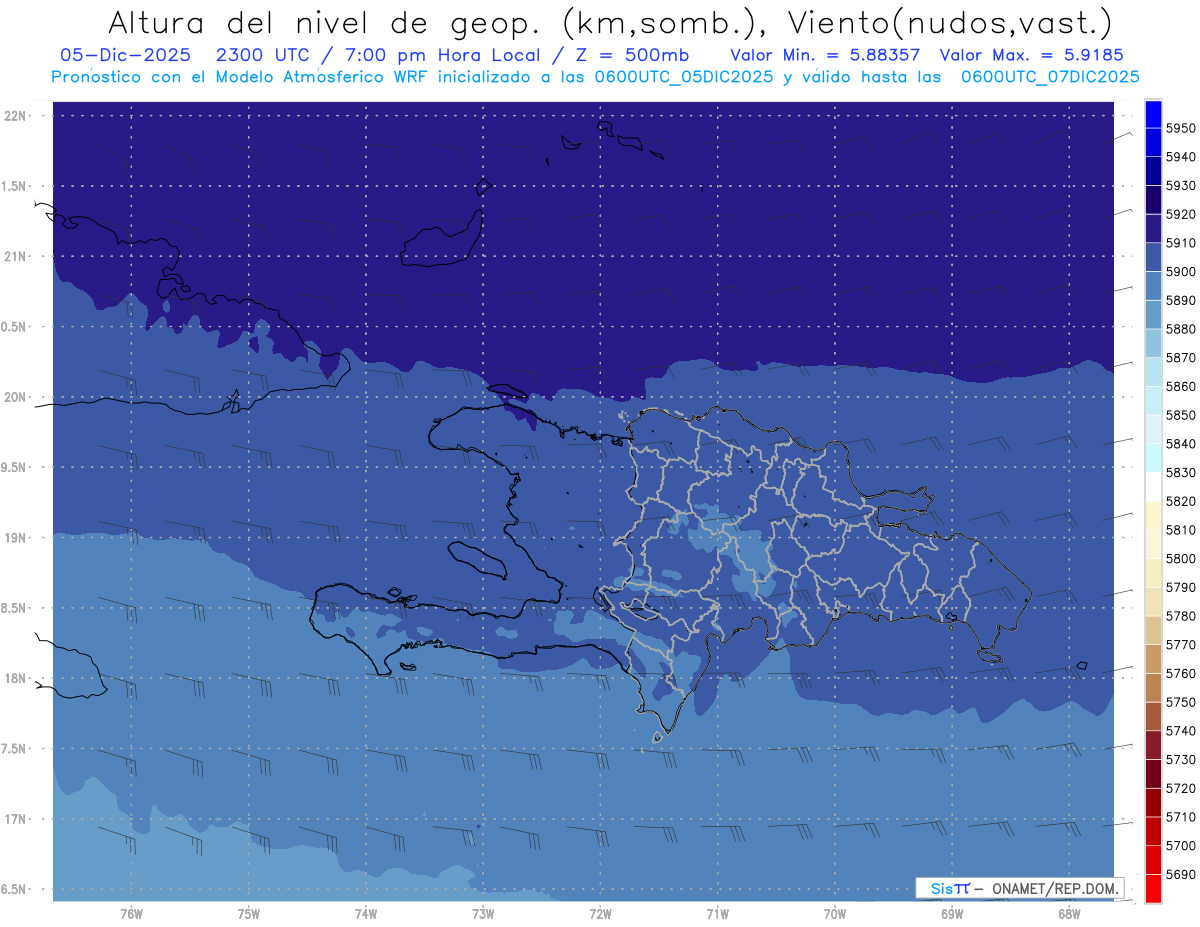Click the 'Valor Min. = 5.88357' text
1200x927 pixels.
825,55
